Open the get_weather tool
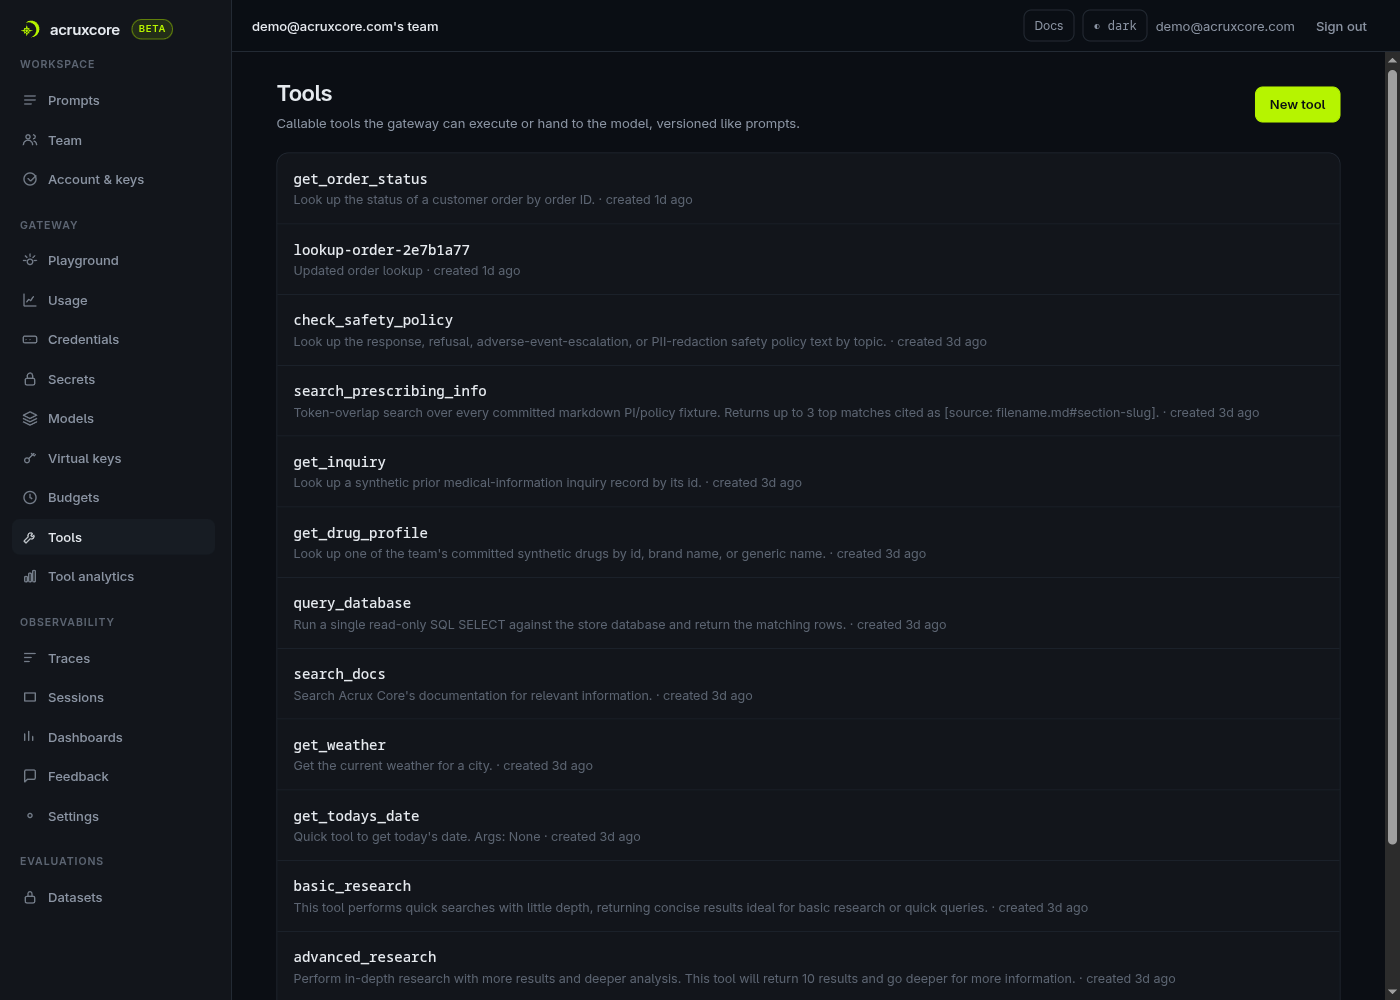 click(x=808, y=755)
